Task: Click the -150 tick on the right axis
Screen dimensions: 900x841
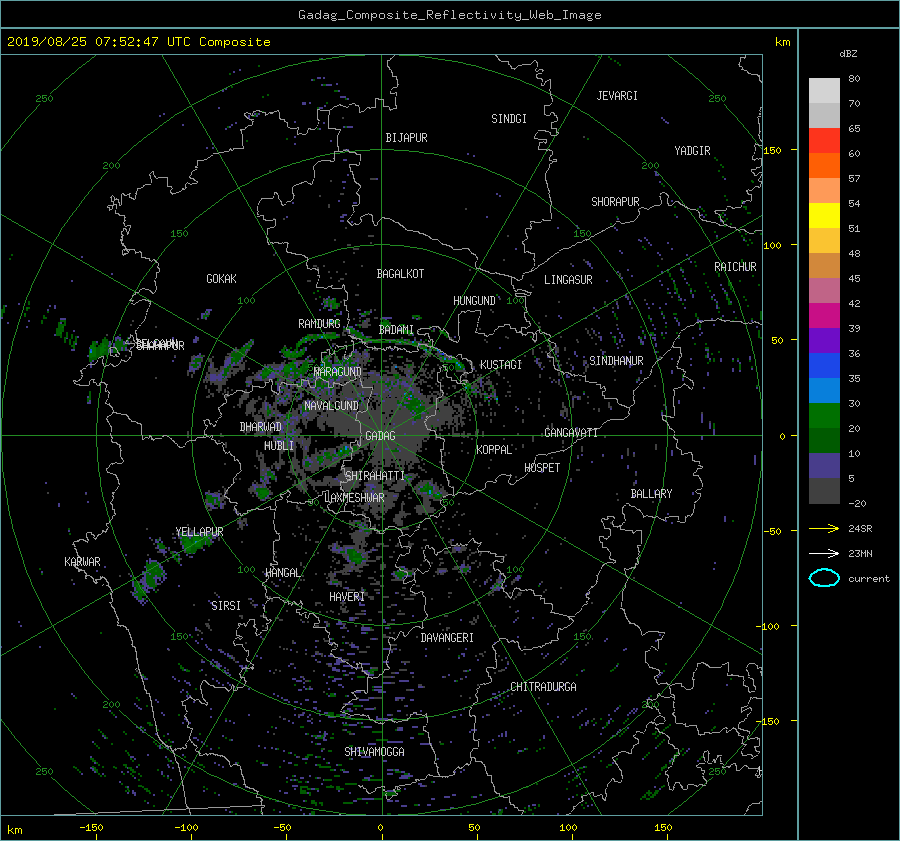Action: [x=767, y=721]
